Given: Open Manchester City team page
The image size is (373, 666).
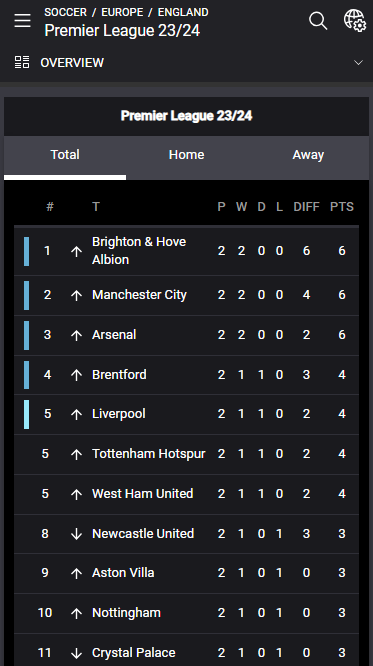Looking at the screenshot, I should [139, 295].
